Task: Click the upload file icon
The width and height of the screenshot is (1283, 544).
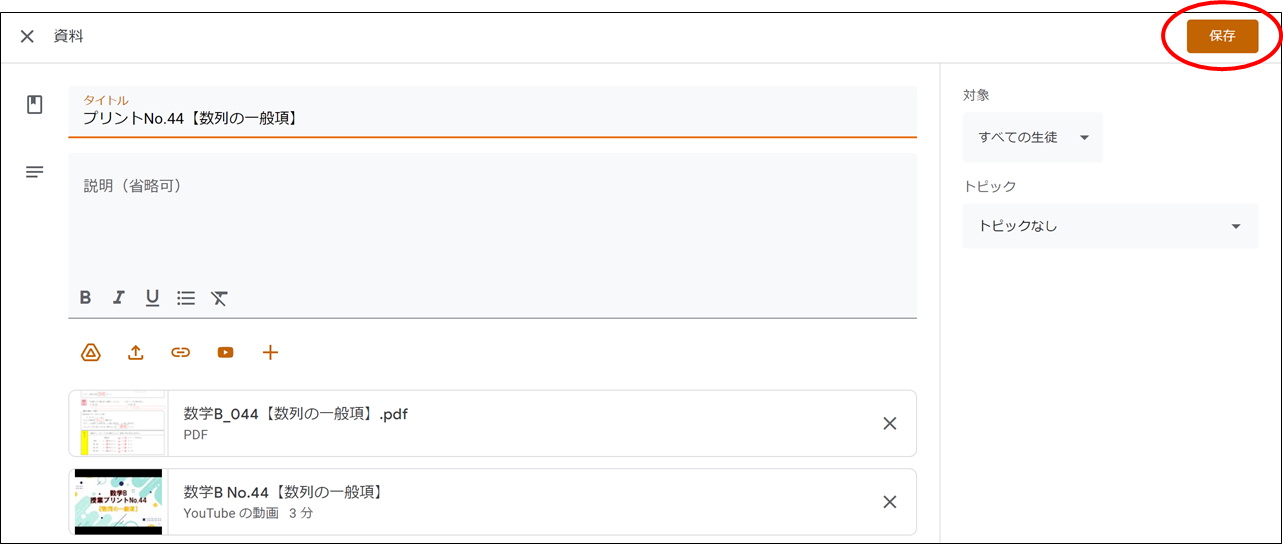Action: [x=136, y=352]
